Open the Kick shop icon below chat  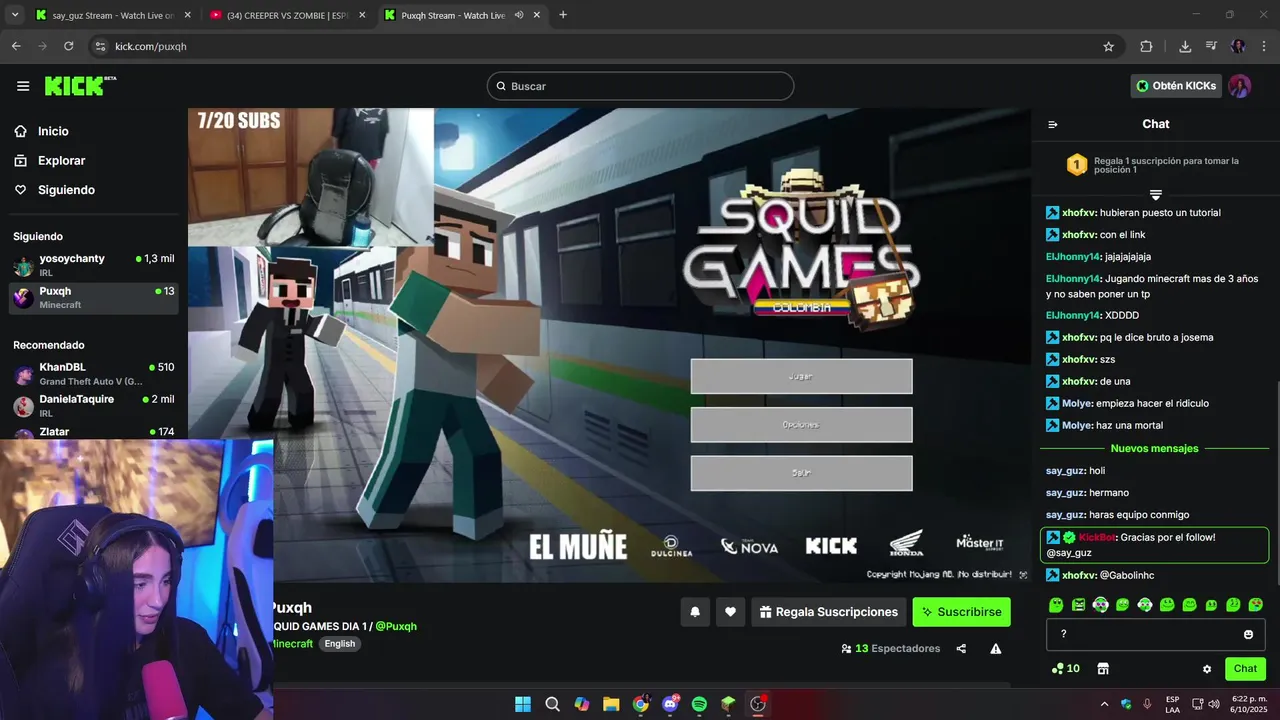coord(1103,669)
